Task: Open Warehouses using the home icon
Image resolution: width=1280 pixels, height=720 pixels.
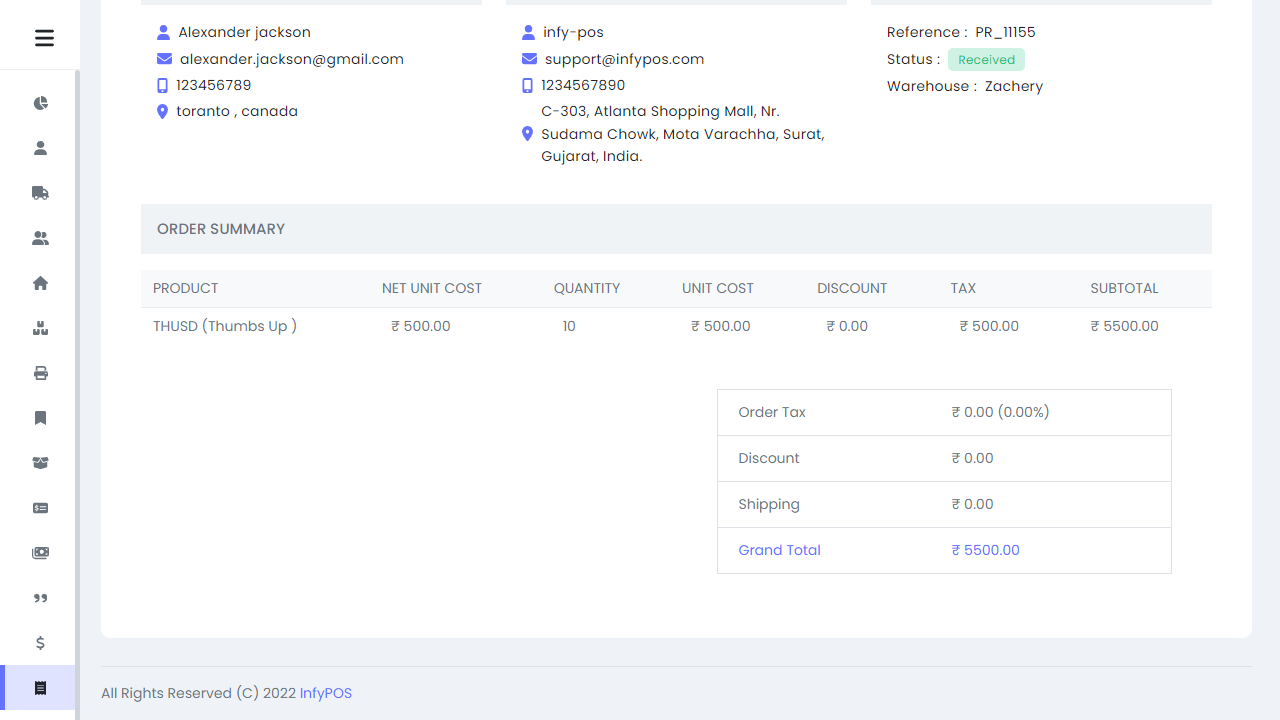Action: point(40,283)
